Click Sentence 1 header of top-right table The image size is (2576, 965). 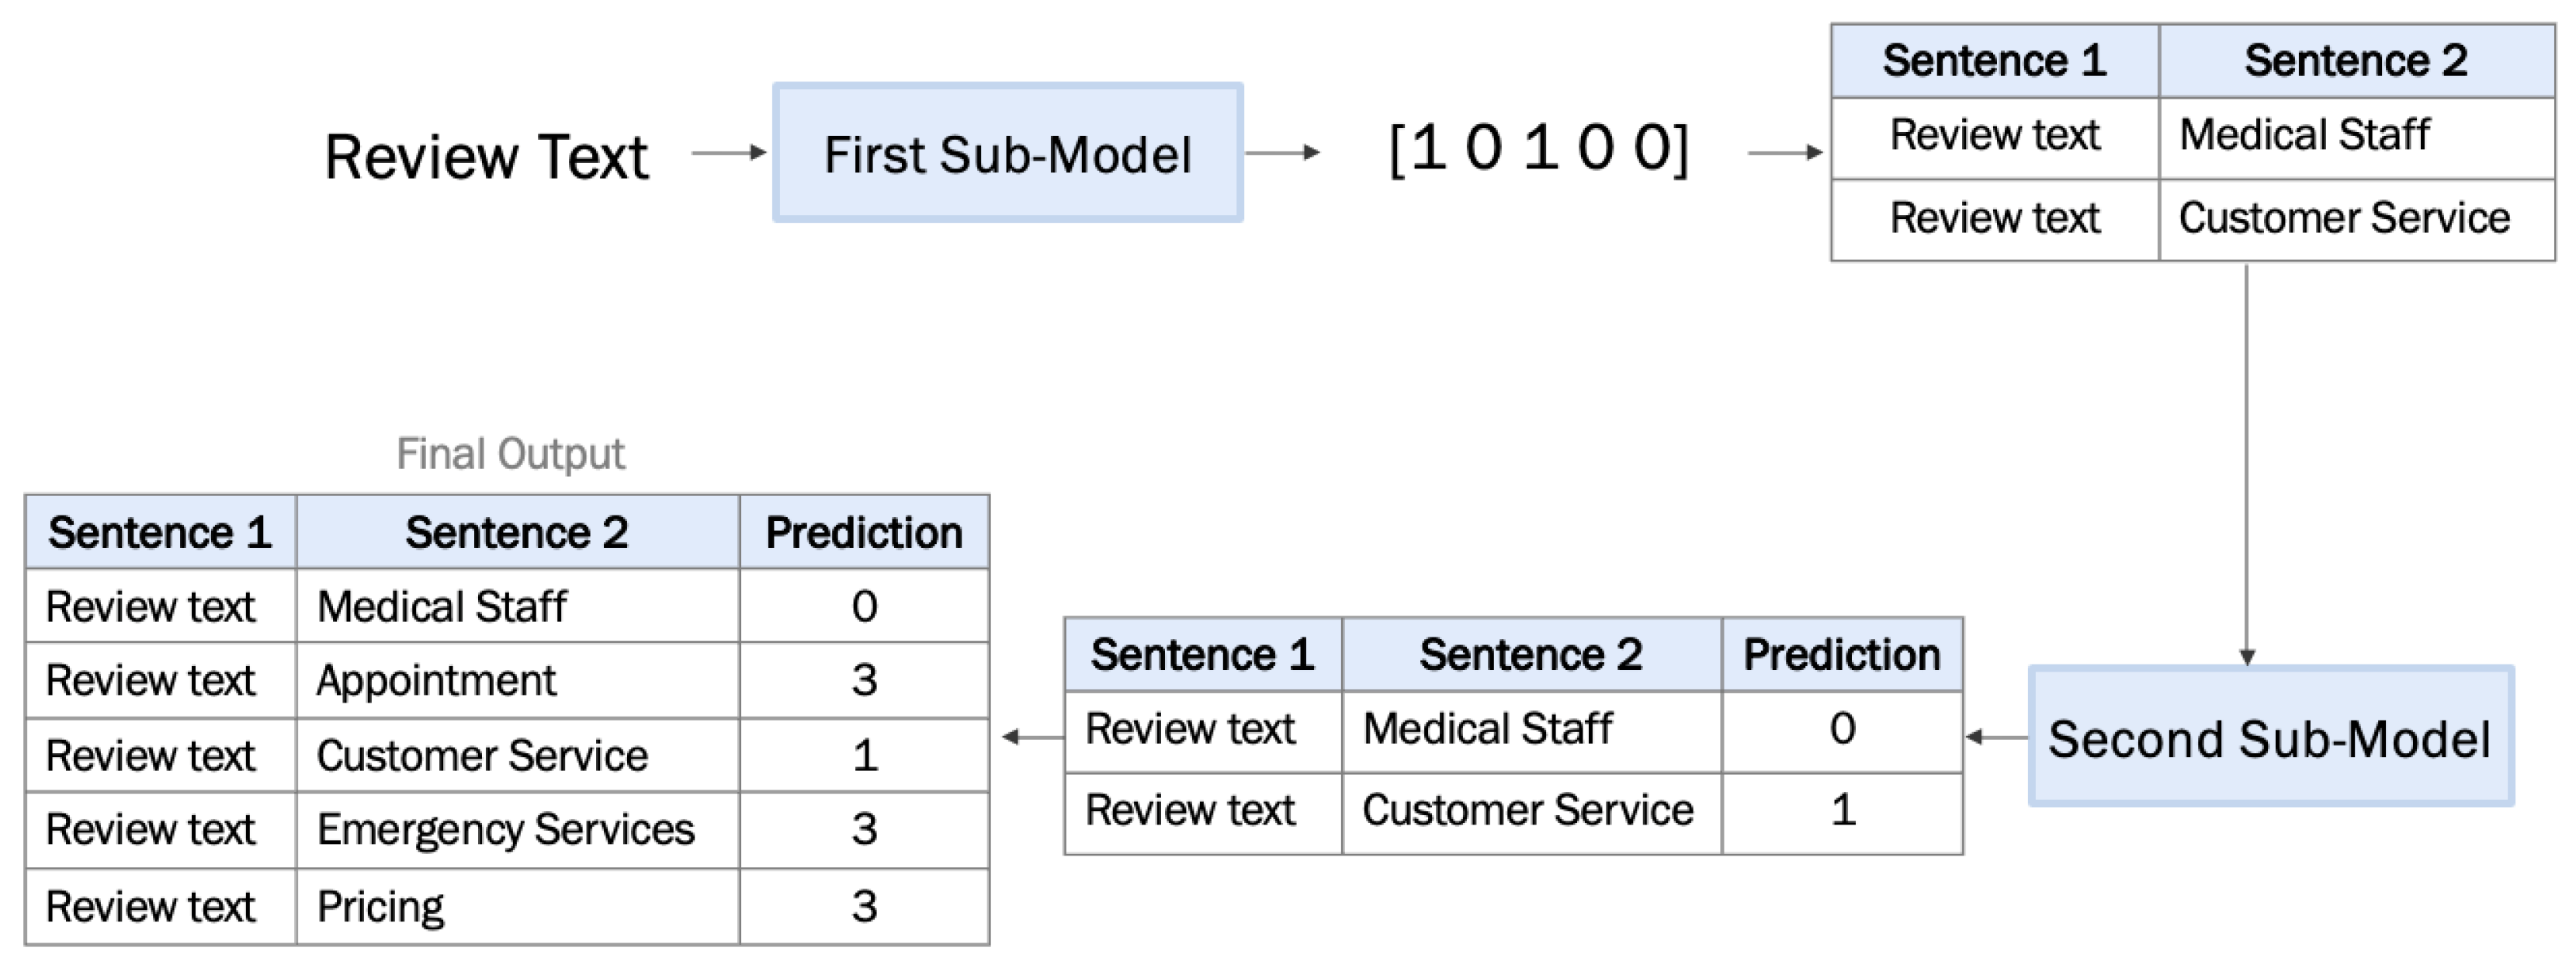pos(1994,61)
